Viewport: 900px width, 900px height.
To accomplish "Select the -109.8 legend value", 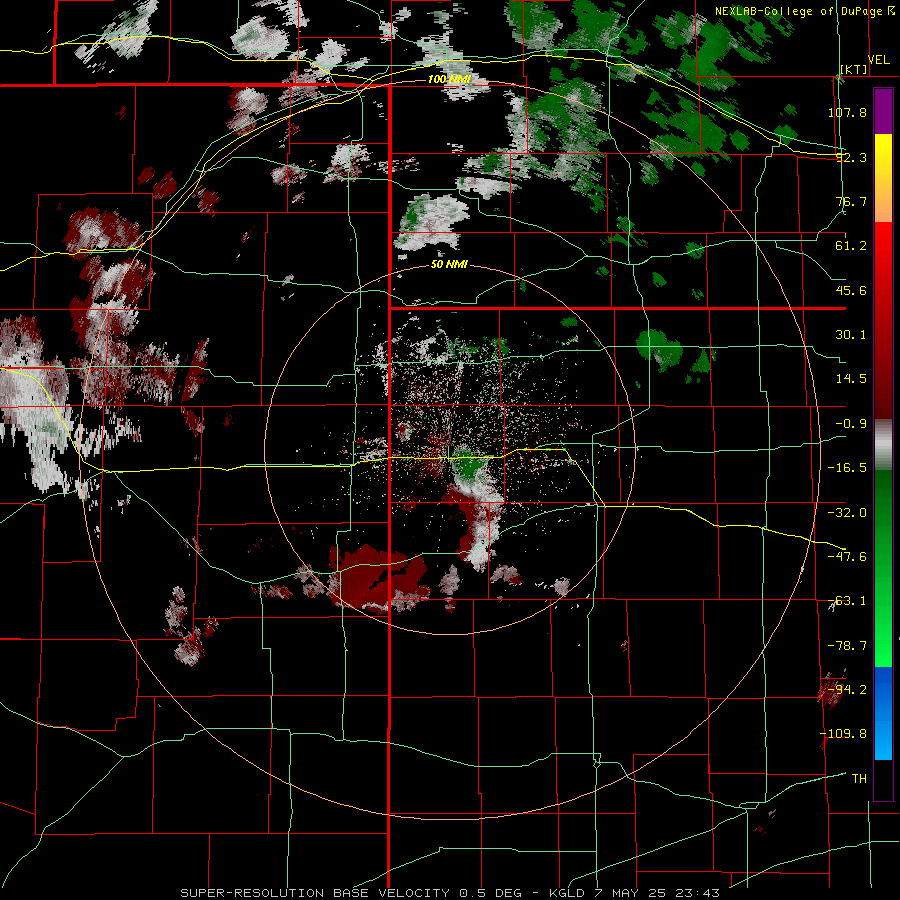I will click(844, 734).
